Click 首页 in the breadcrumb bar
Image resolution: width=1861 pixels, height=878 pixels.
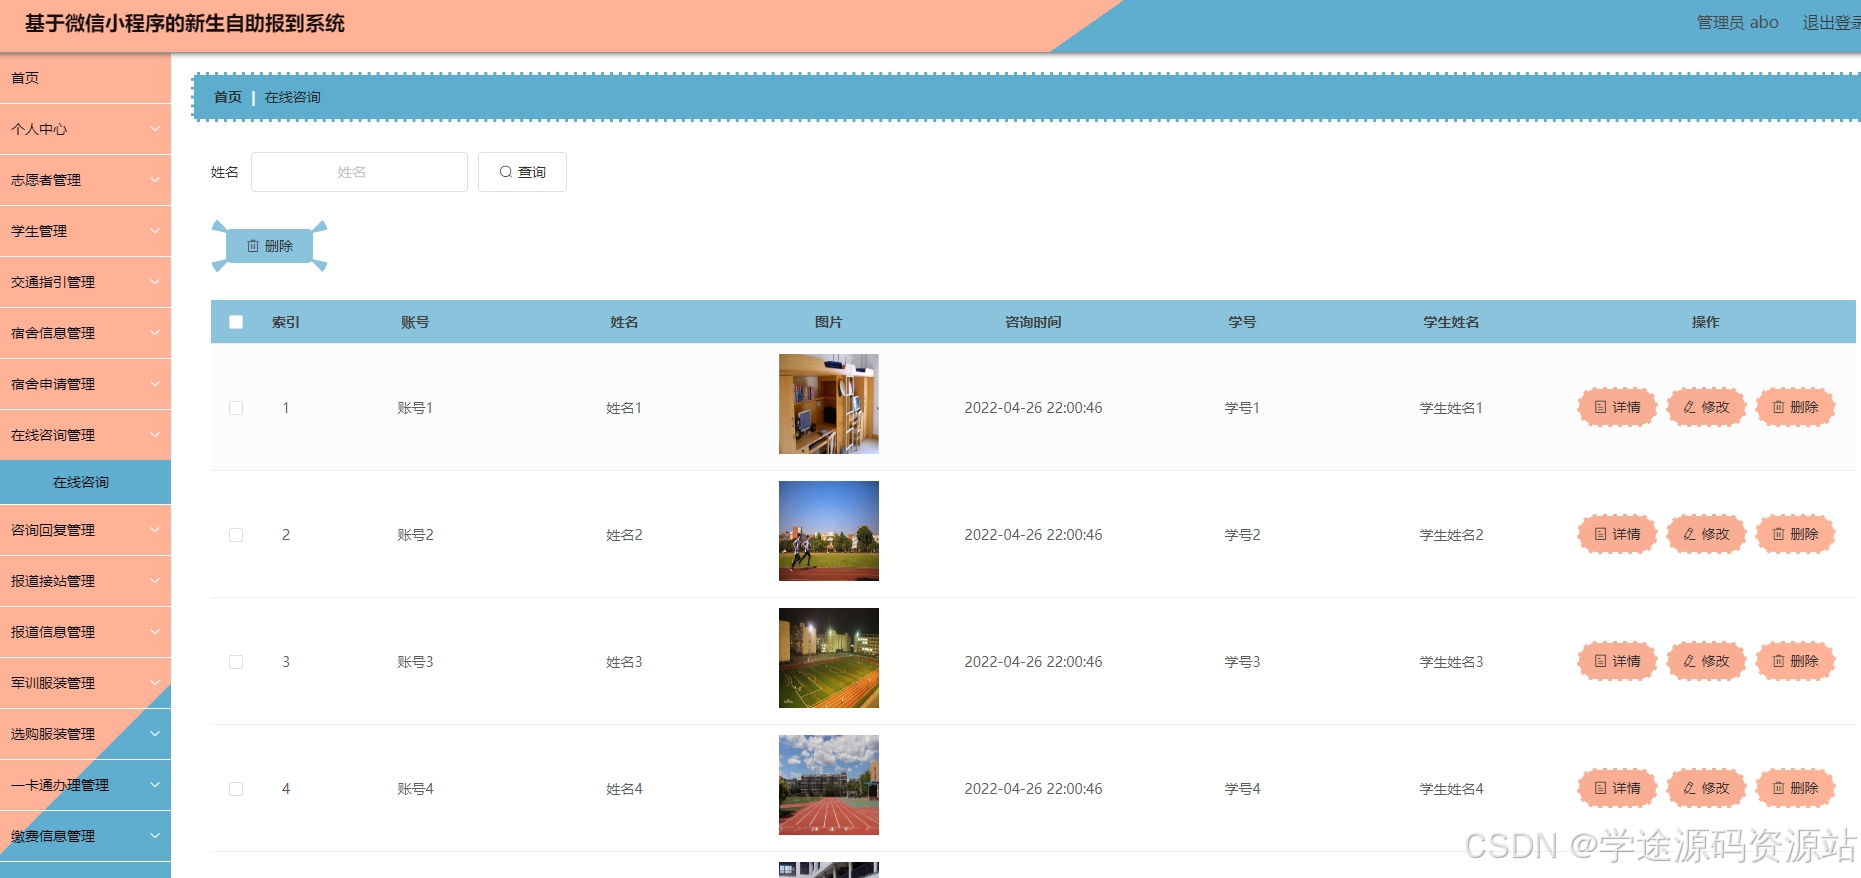click(228, 97)
